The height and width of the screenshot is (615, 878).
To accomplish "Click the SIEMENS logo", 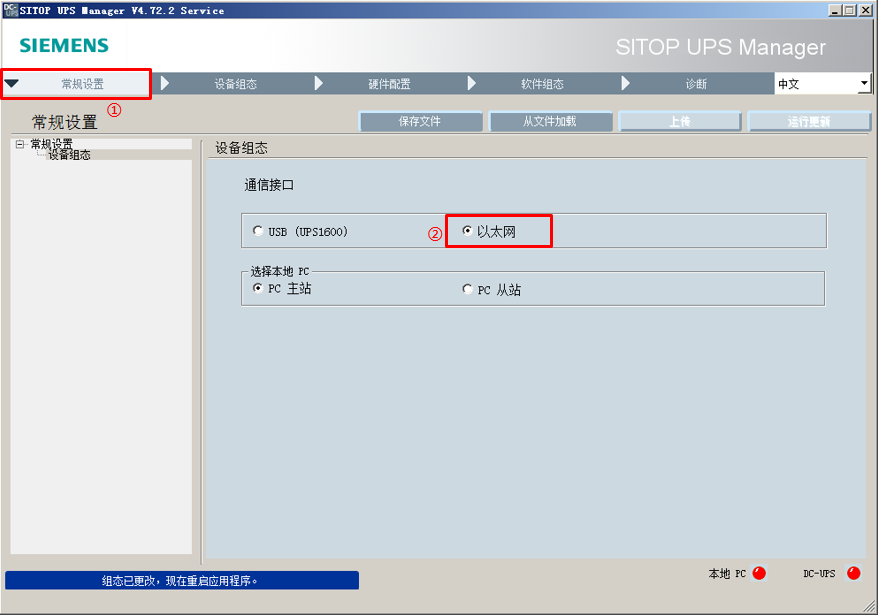I will (x=63, y=45).
